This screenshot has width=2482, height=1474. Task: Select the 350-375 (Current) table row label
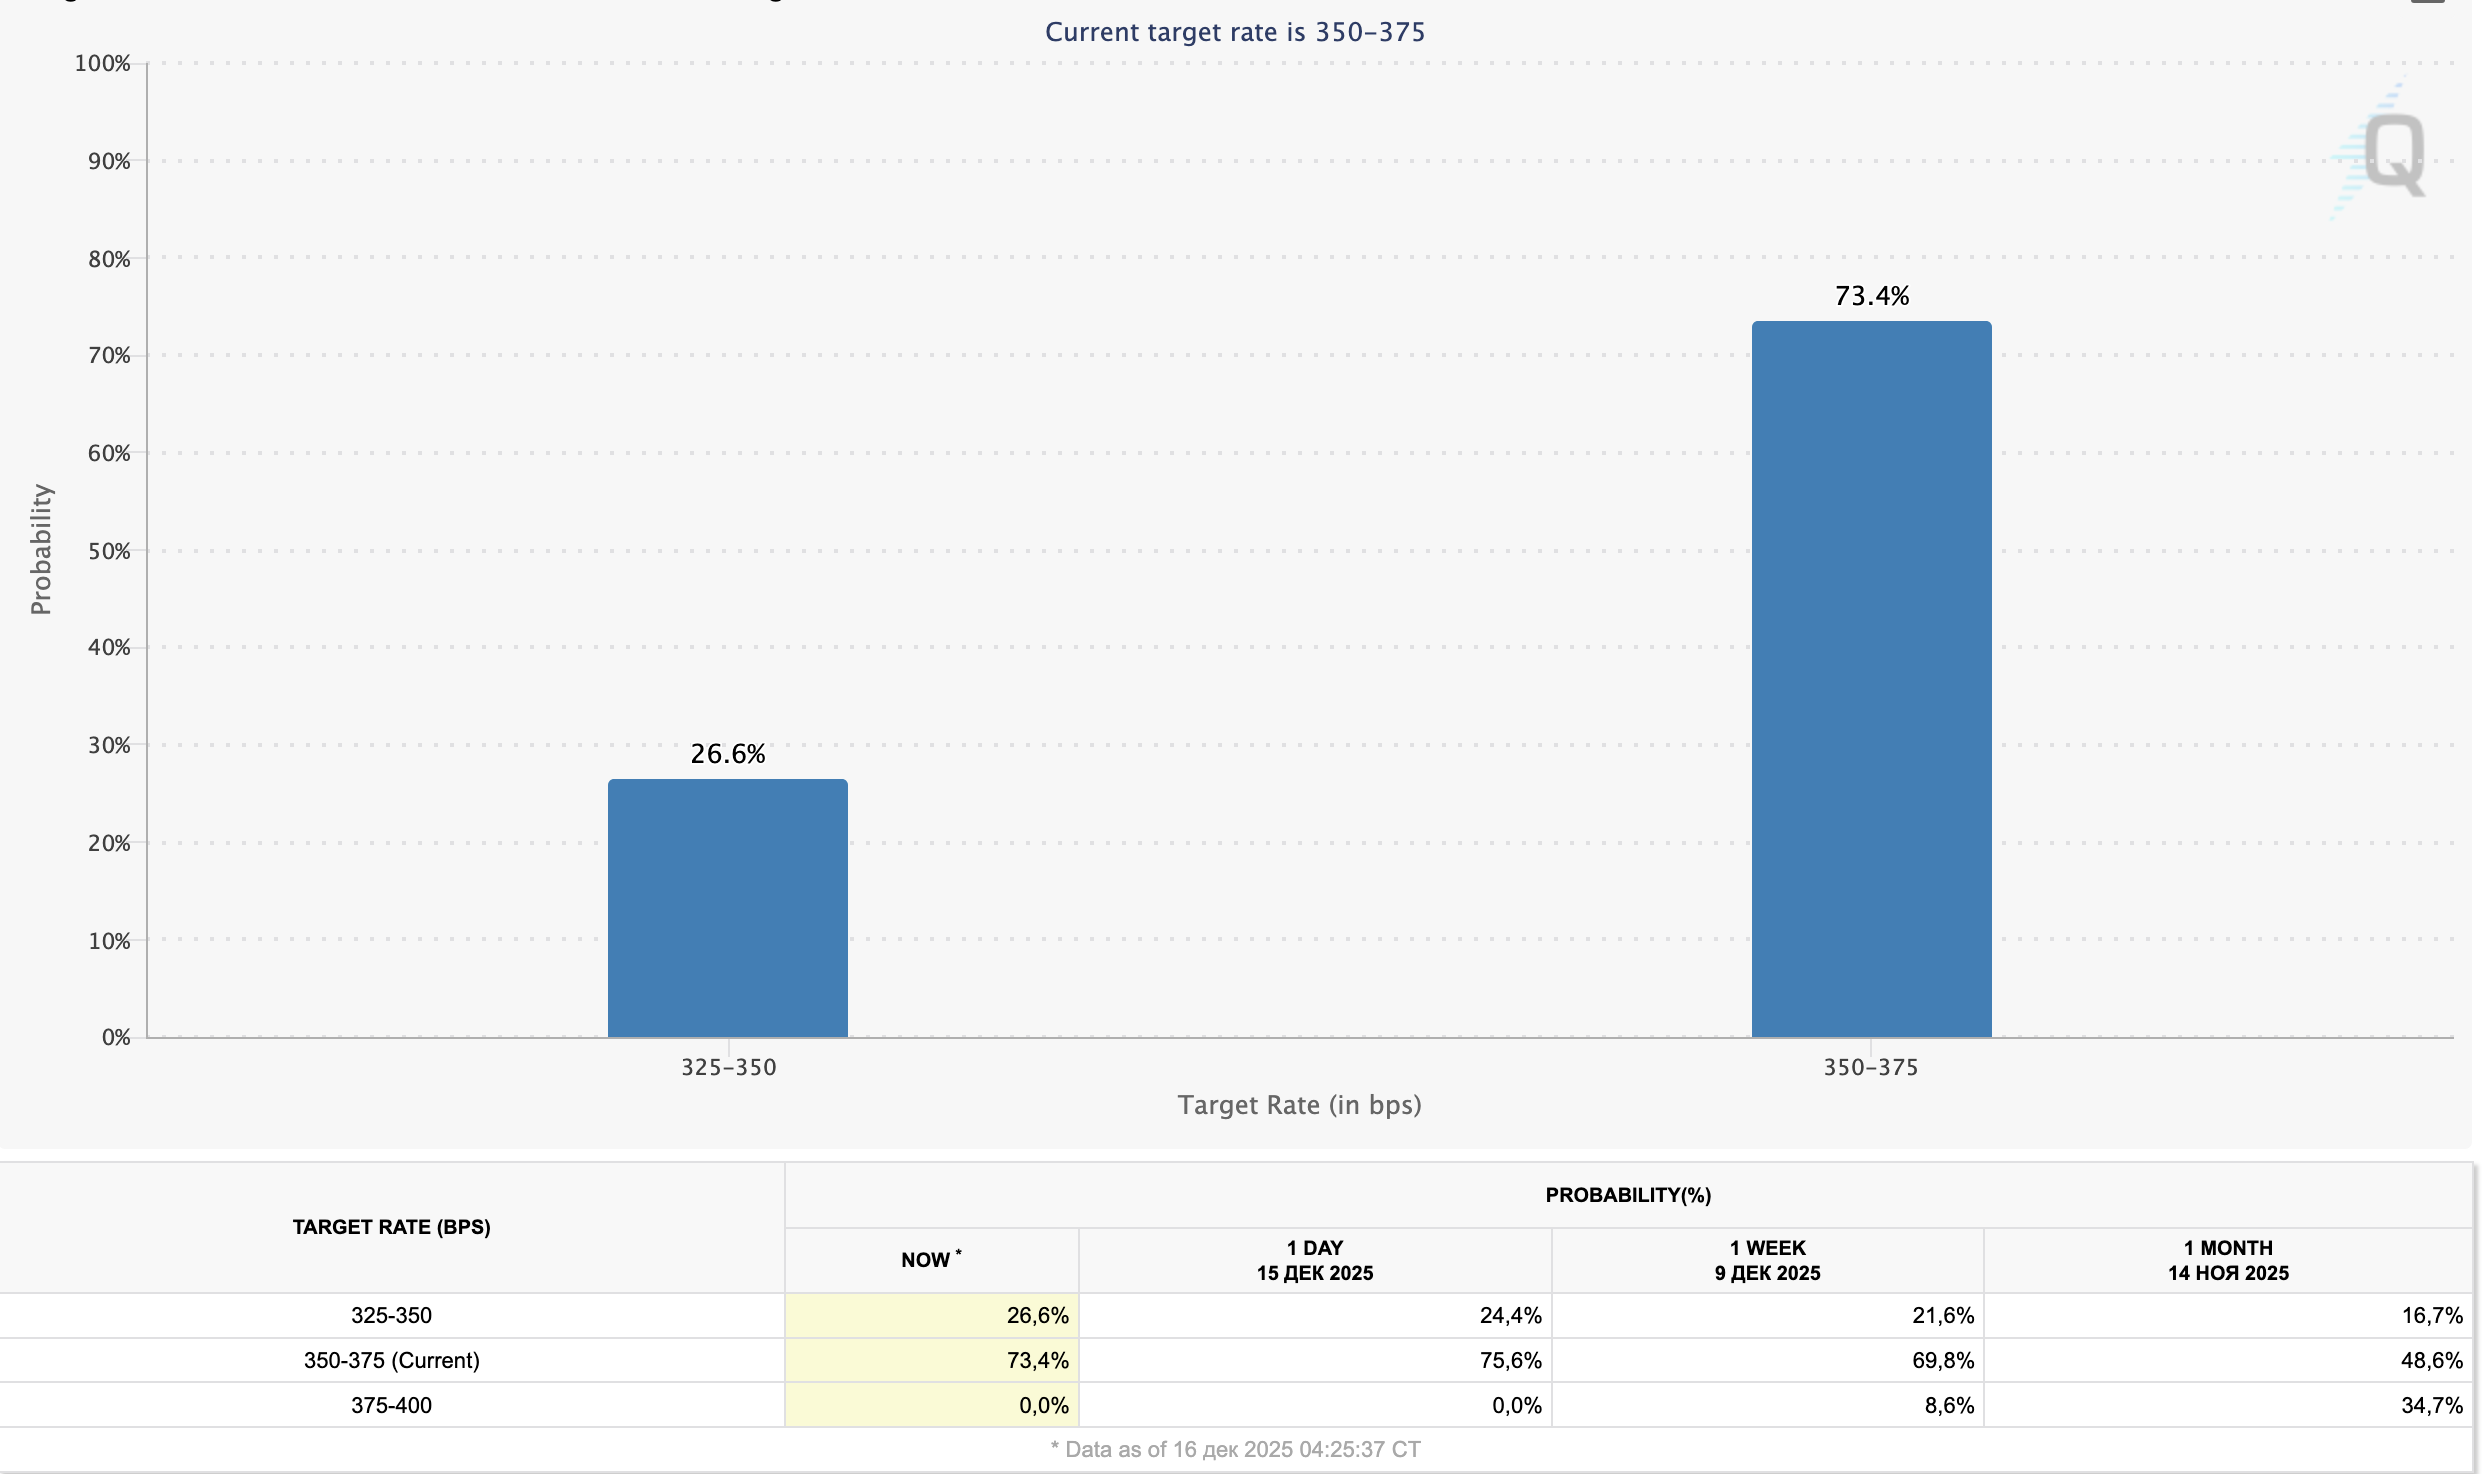click(x=391, y=1360)
